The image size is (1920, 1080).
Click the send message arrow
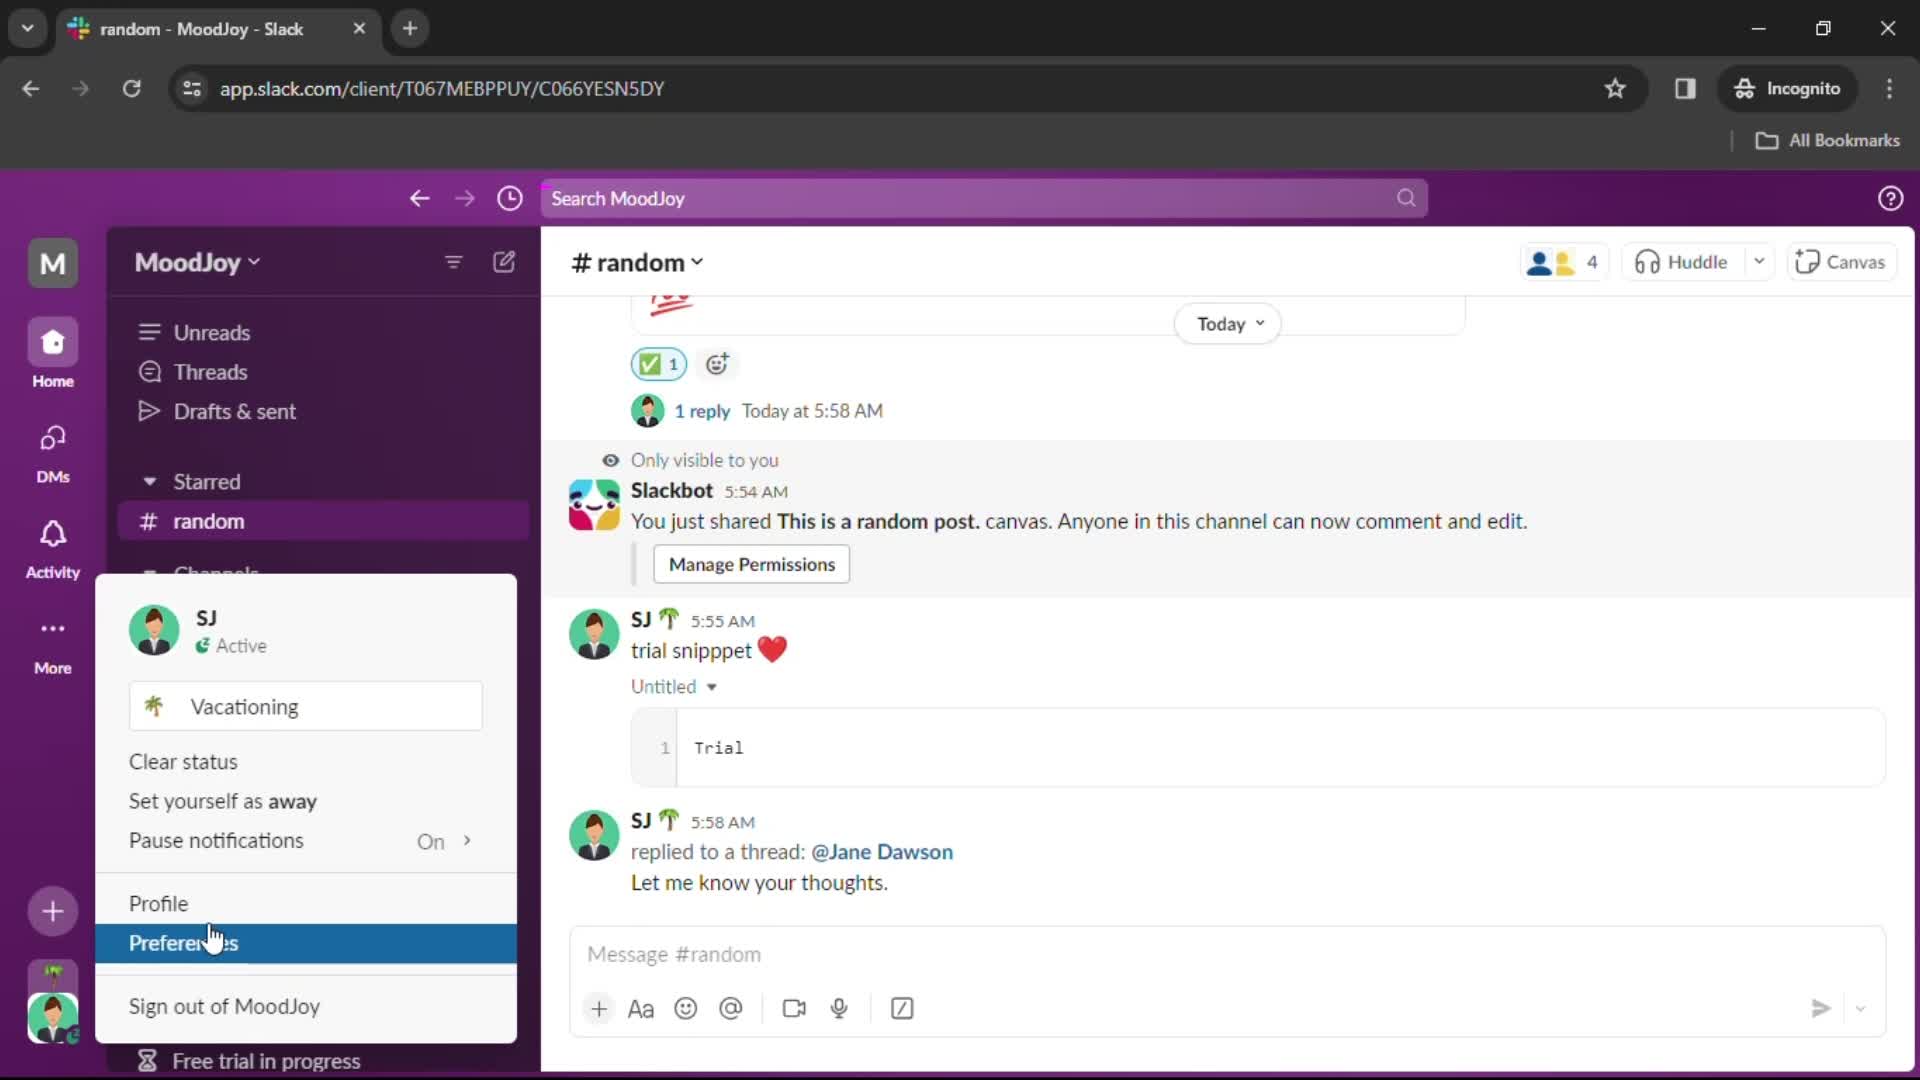(1821, 1008)
